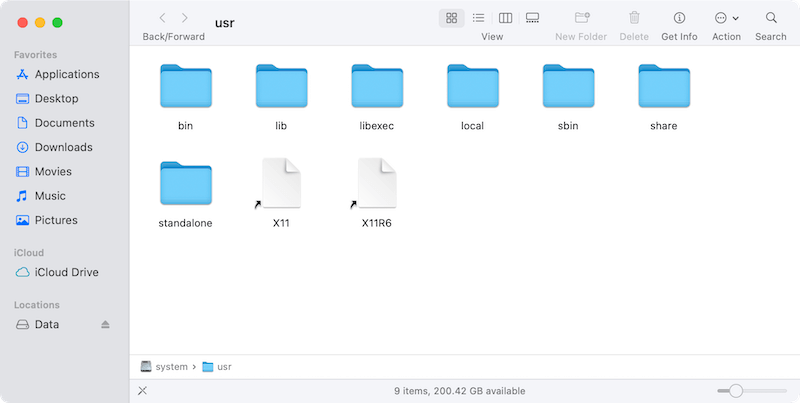Image resolution: width=800 pixels, height=403 pixels.
Task: Click the Favorites sidebar heading
Action: tap(35, 55)
